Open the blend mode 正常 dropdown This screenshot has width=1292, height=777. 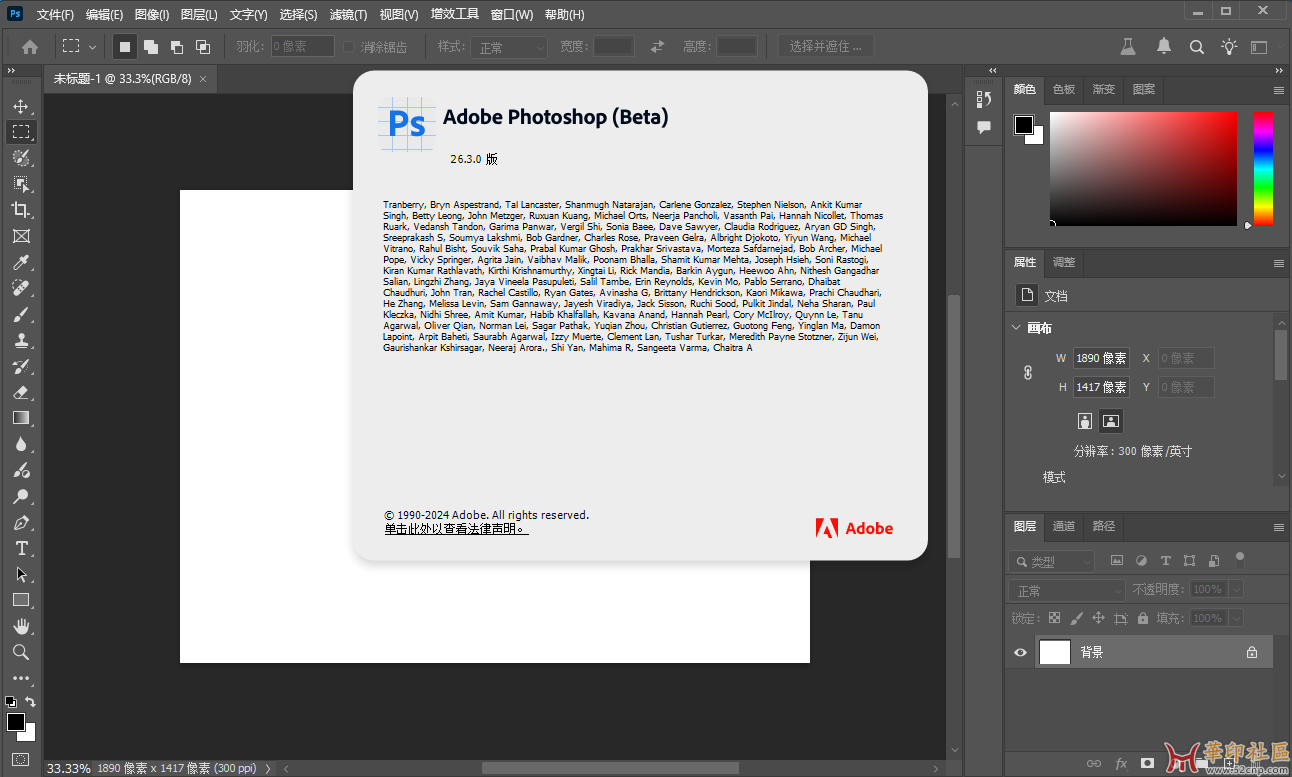[1067, 590]
